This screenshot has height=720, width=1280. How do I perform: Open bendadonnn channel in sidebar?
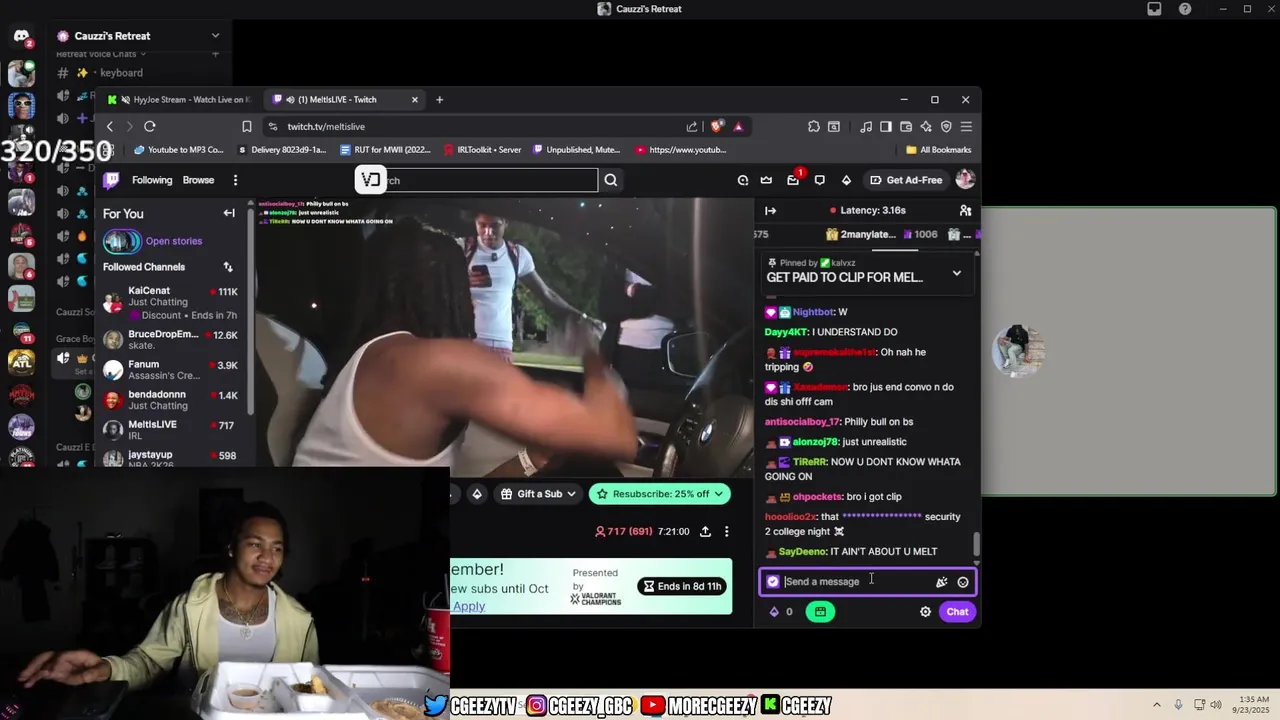coord(170,400)
